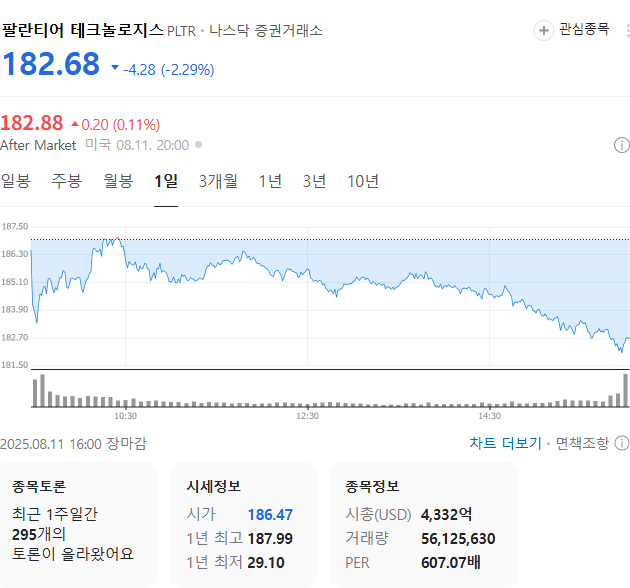Click the 관심종목 button label
Image resolution: width=630 pixels, height=588 pixels.
[584, 29]
